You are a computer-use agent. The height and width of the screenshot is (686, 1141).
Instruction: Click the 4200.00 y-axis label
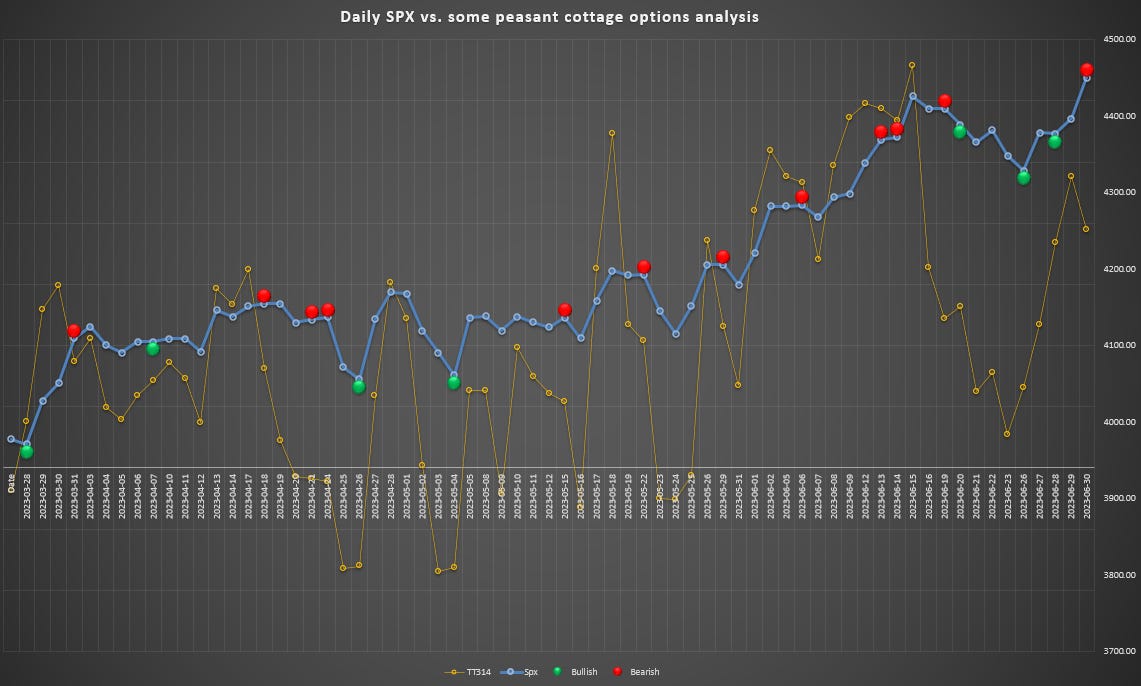[x=1119, y=269]
